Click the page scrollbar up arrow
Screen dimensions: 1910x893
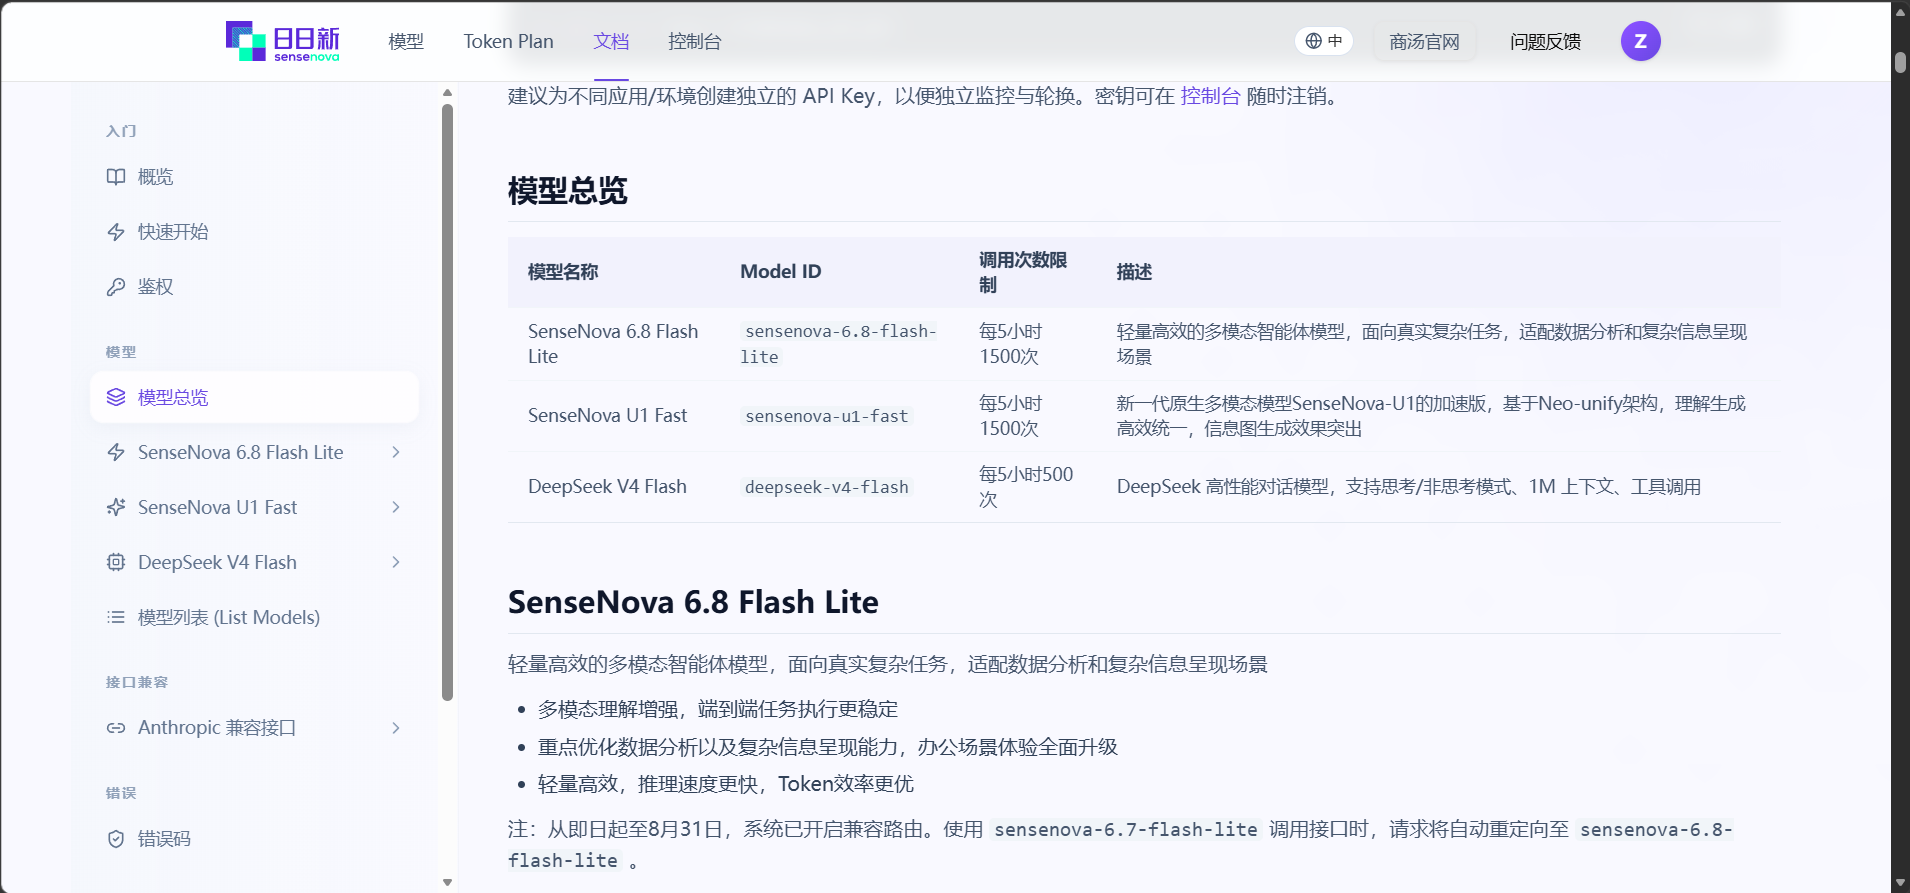pos(1900,11)
